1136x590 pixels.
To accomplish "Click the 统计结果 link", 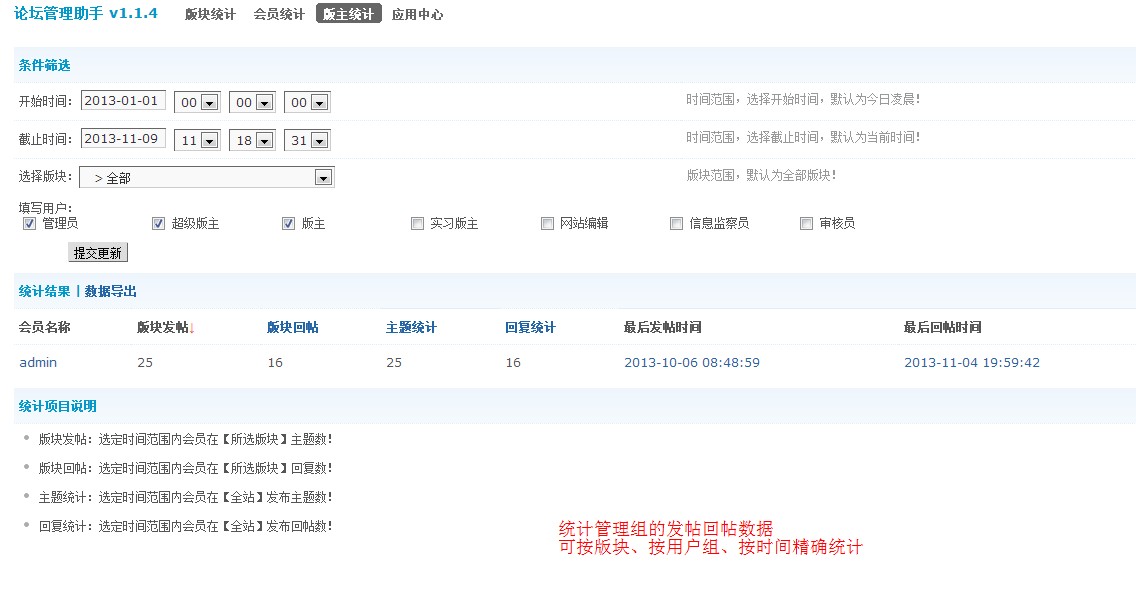I will [x=44, y=291].
